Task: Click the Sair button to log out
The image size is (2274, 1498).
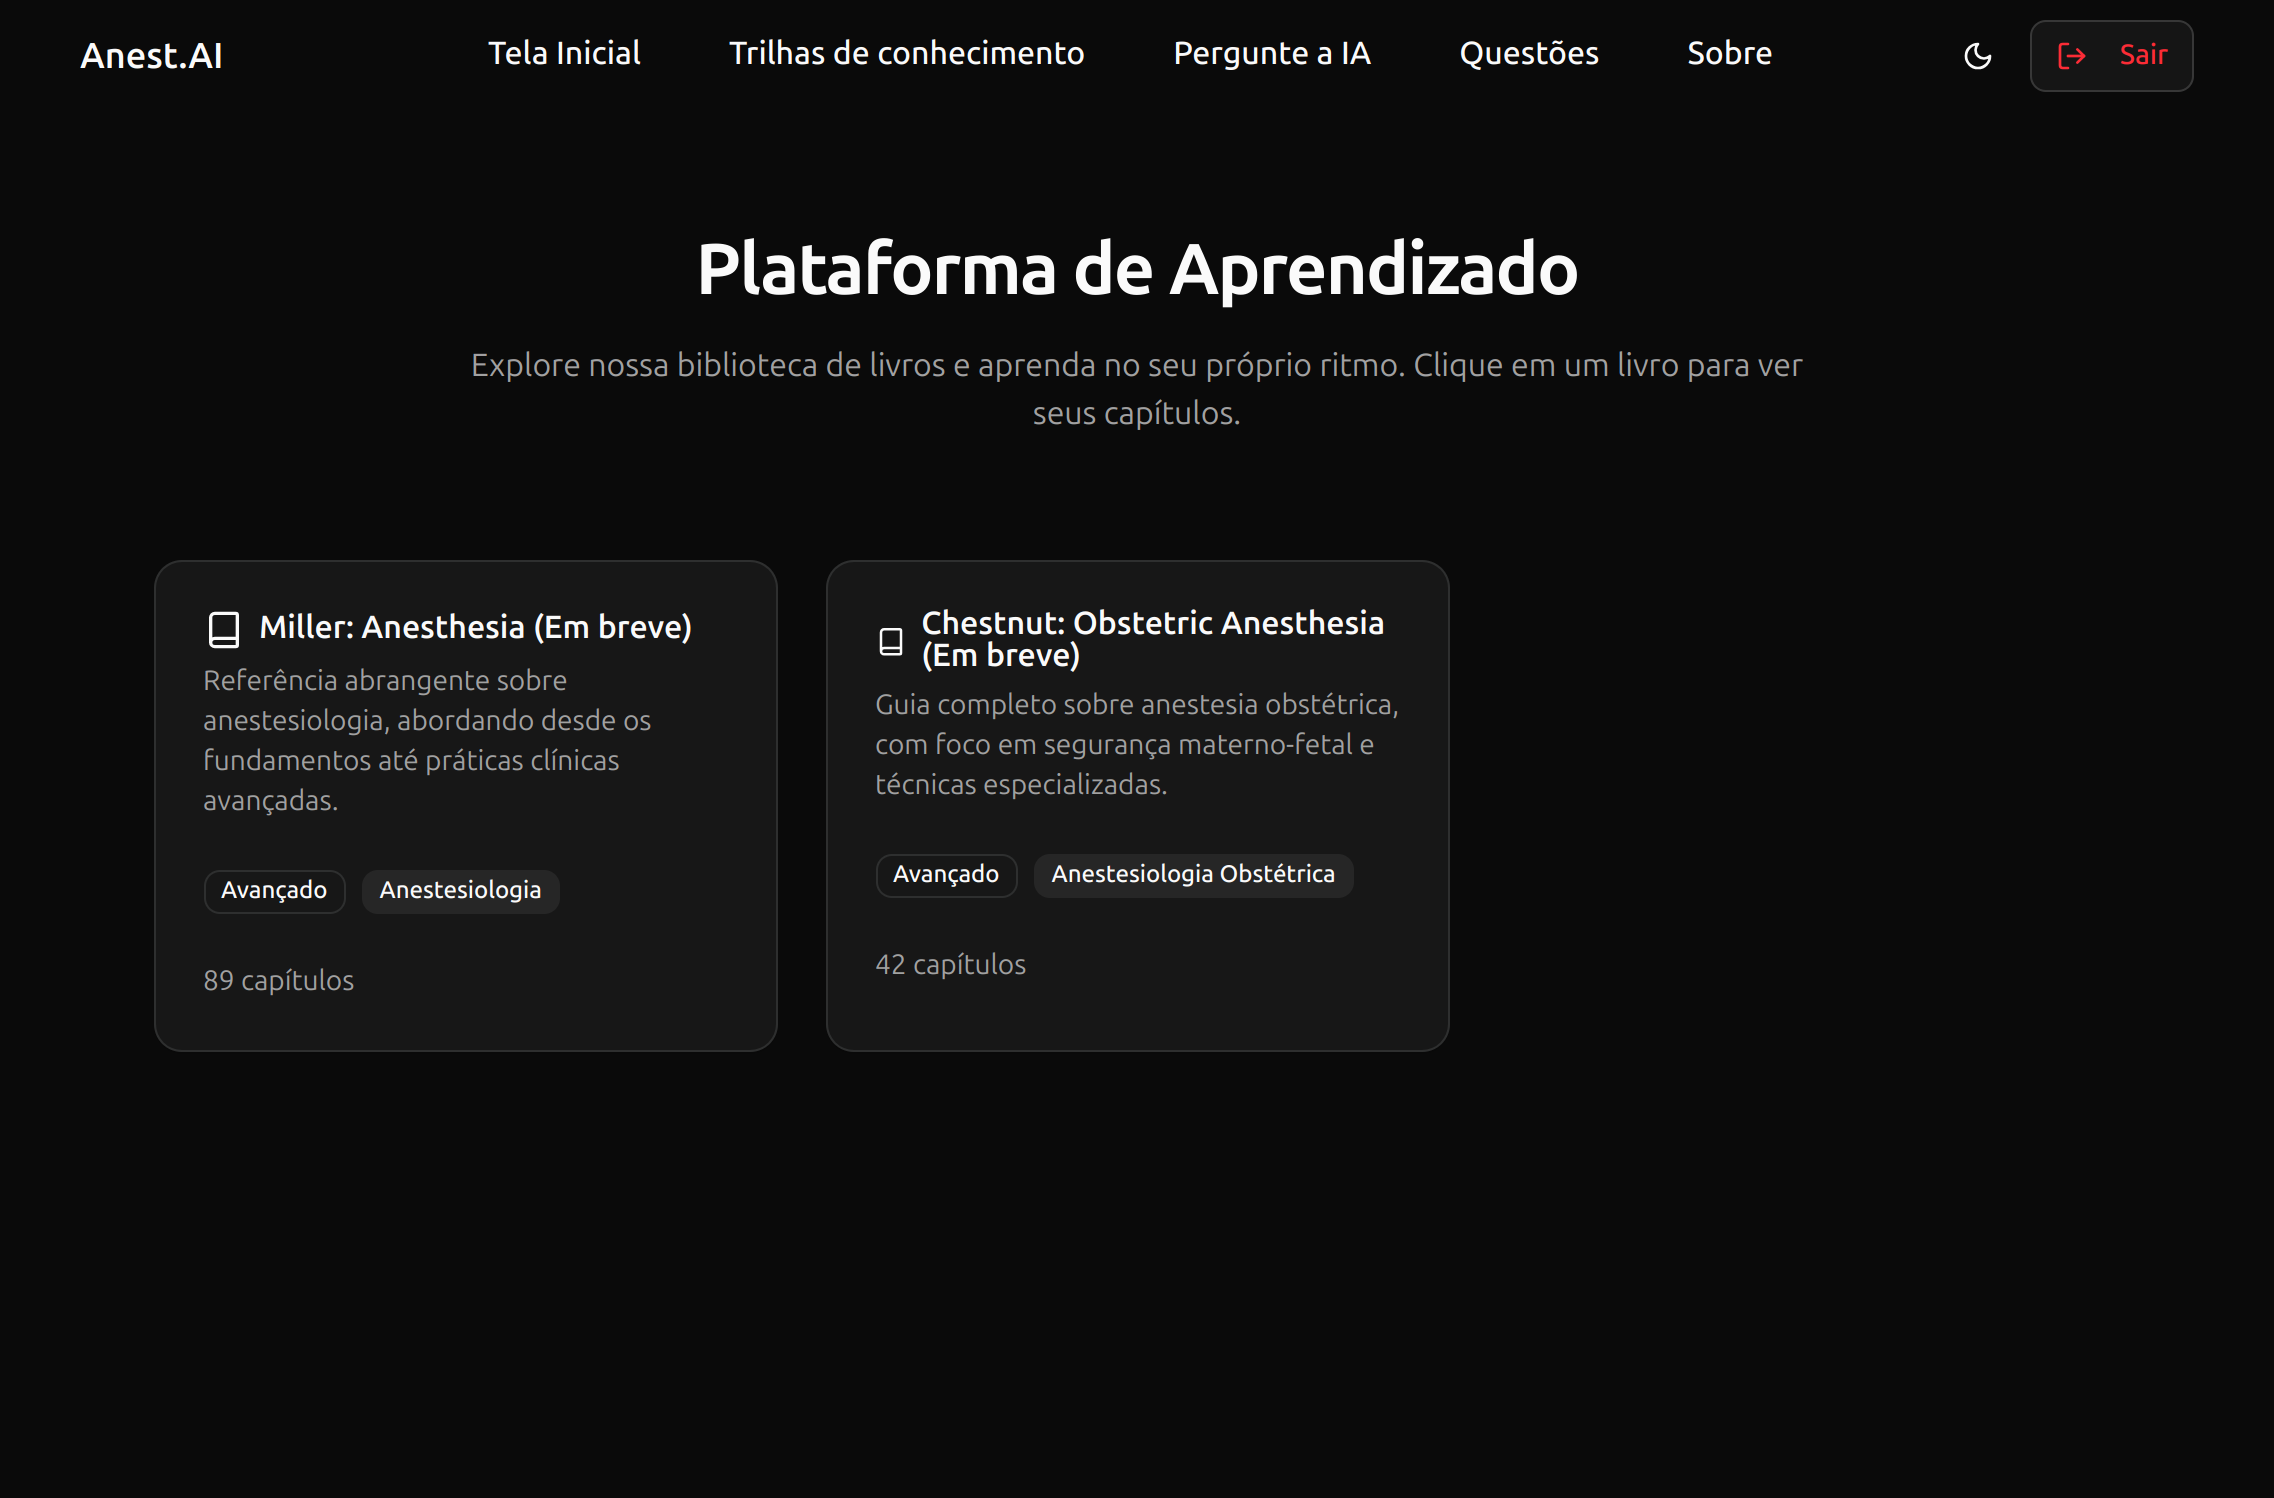Action: tap(2111, 56)
